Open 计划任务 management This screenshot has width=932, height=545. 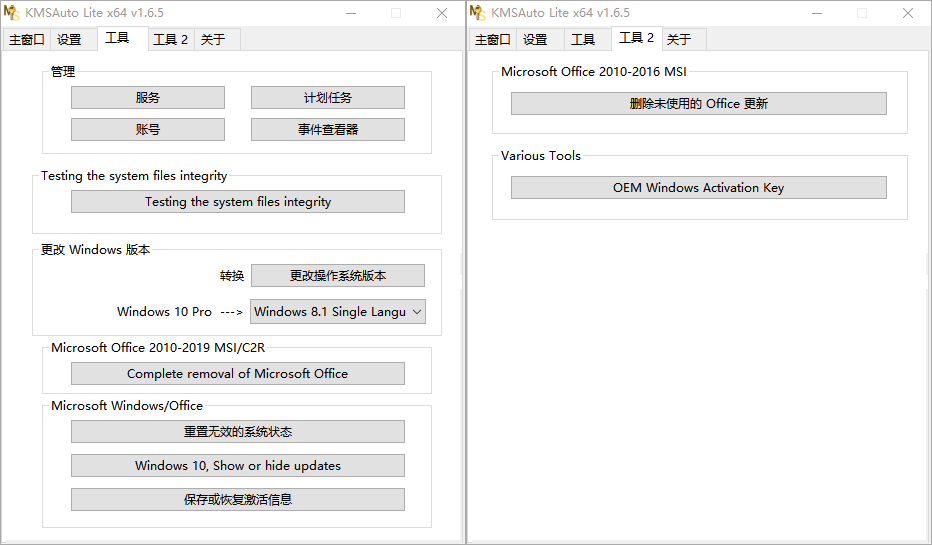click(328, 97)
